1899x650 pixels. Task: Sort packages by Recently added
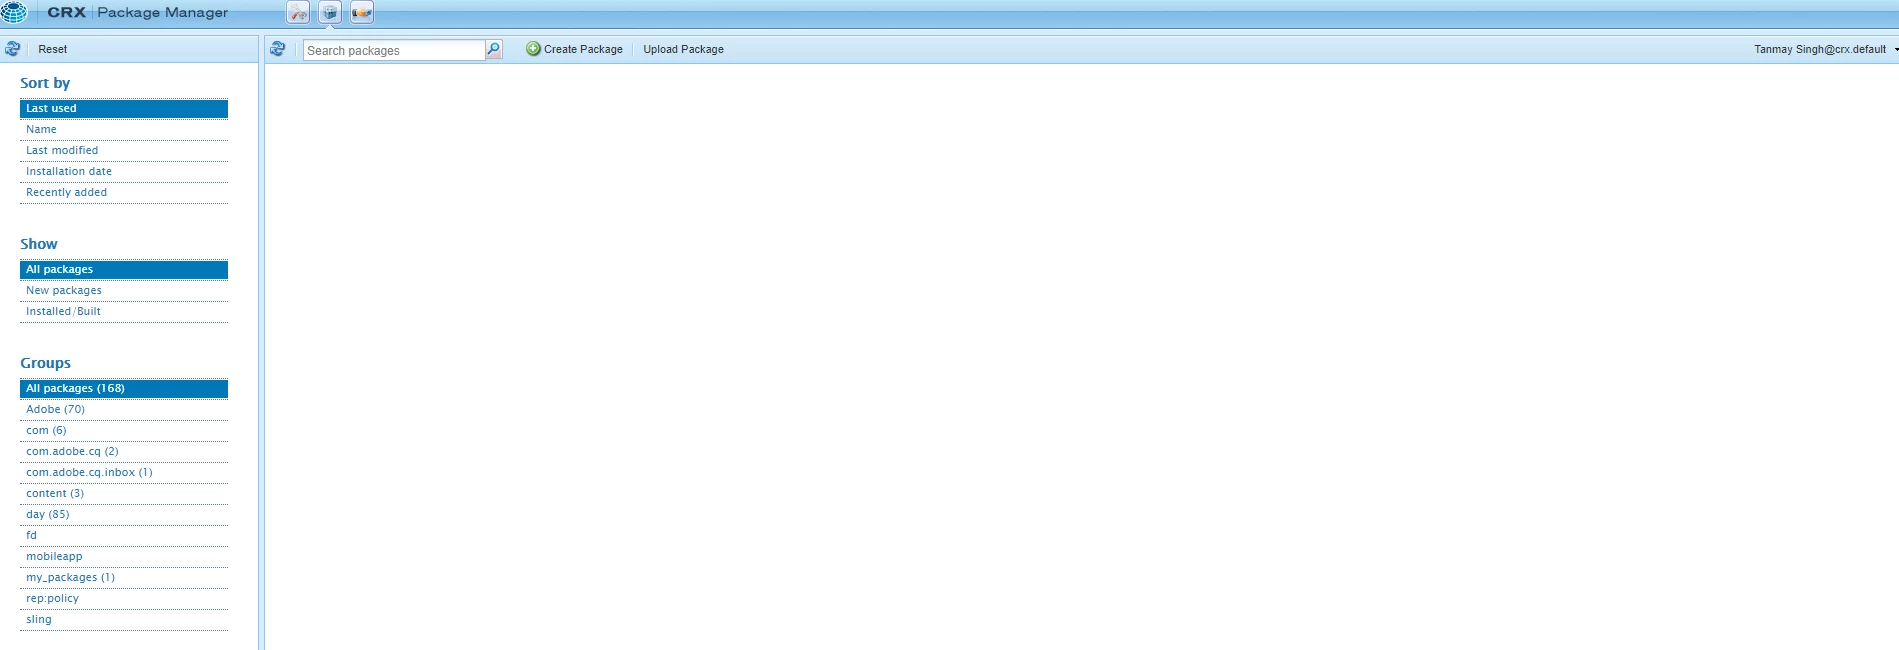click(124, 192)
